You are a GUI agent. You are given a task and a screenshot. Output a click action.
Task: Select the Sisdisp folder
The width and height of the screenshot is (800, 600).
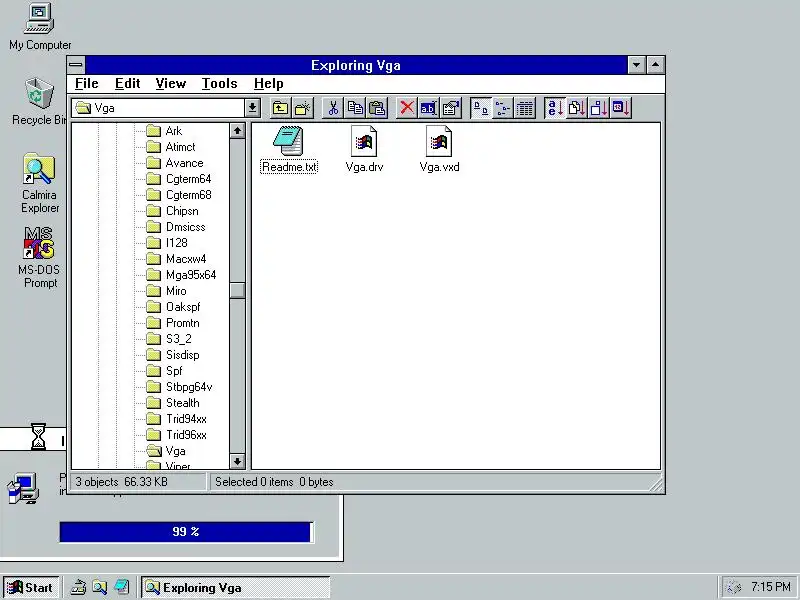pos(173,355)
